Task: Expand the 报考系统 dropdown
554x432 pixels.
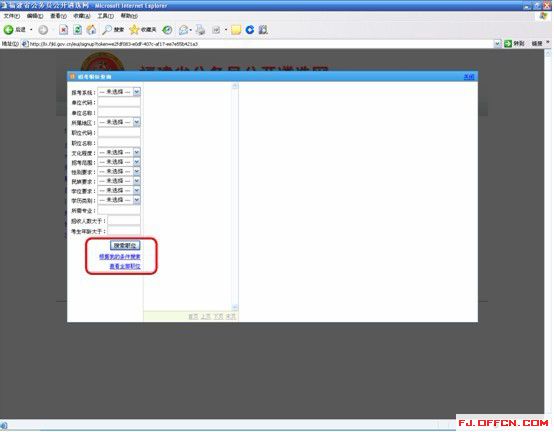Action: 119,92
